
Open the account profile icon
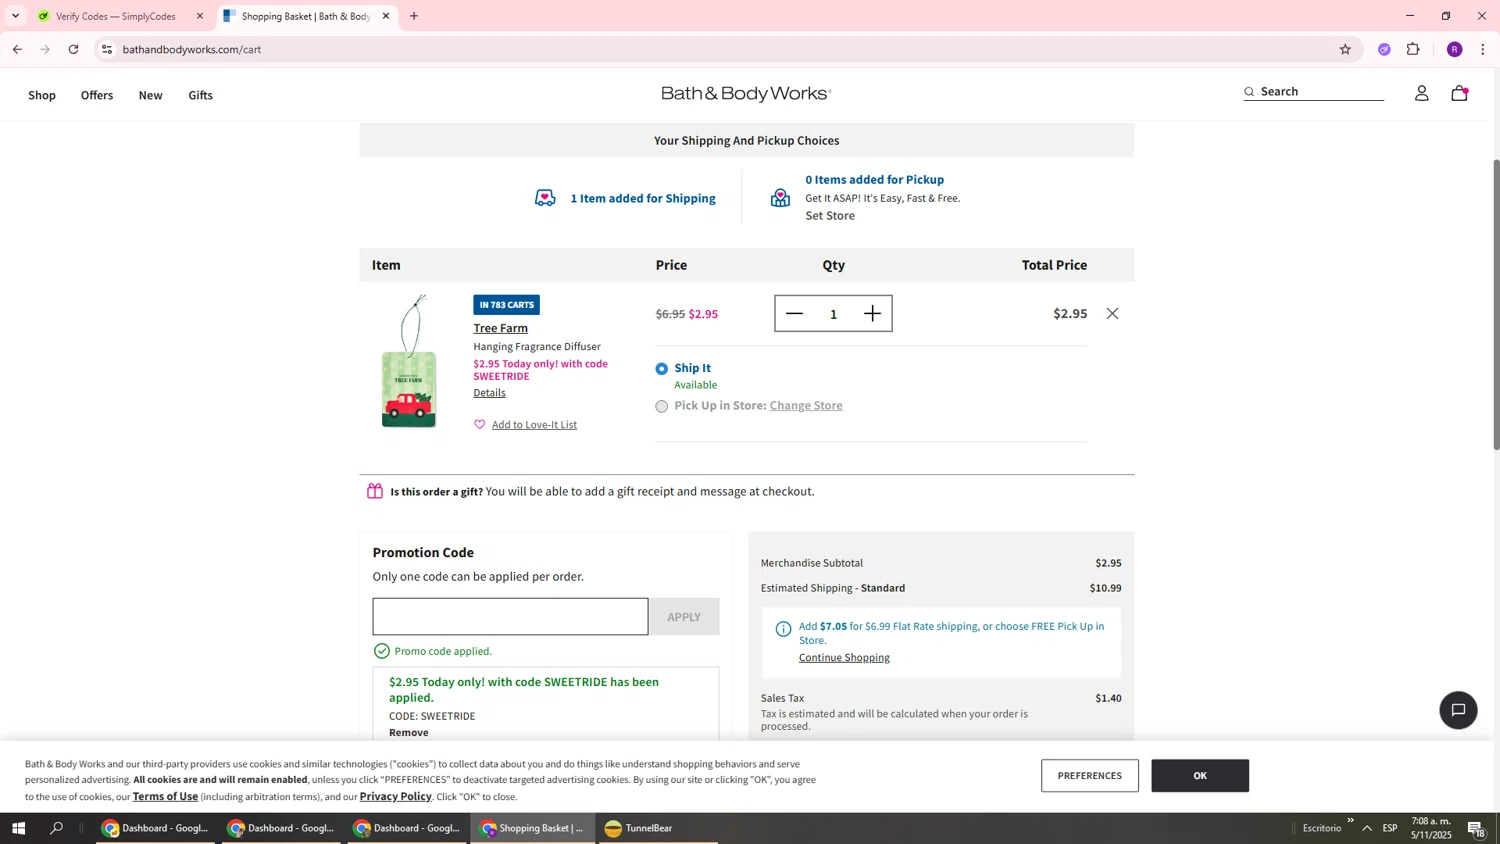tap(1421, 93)
